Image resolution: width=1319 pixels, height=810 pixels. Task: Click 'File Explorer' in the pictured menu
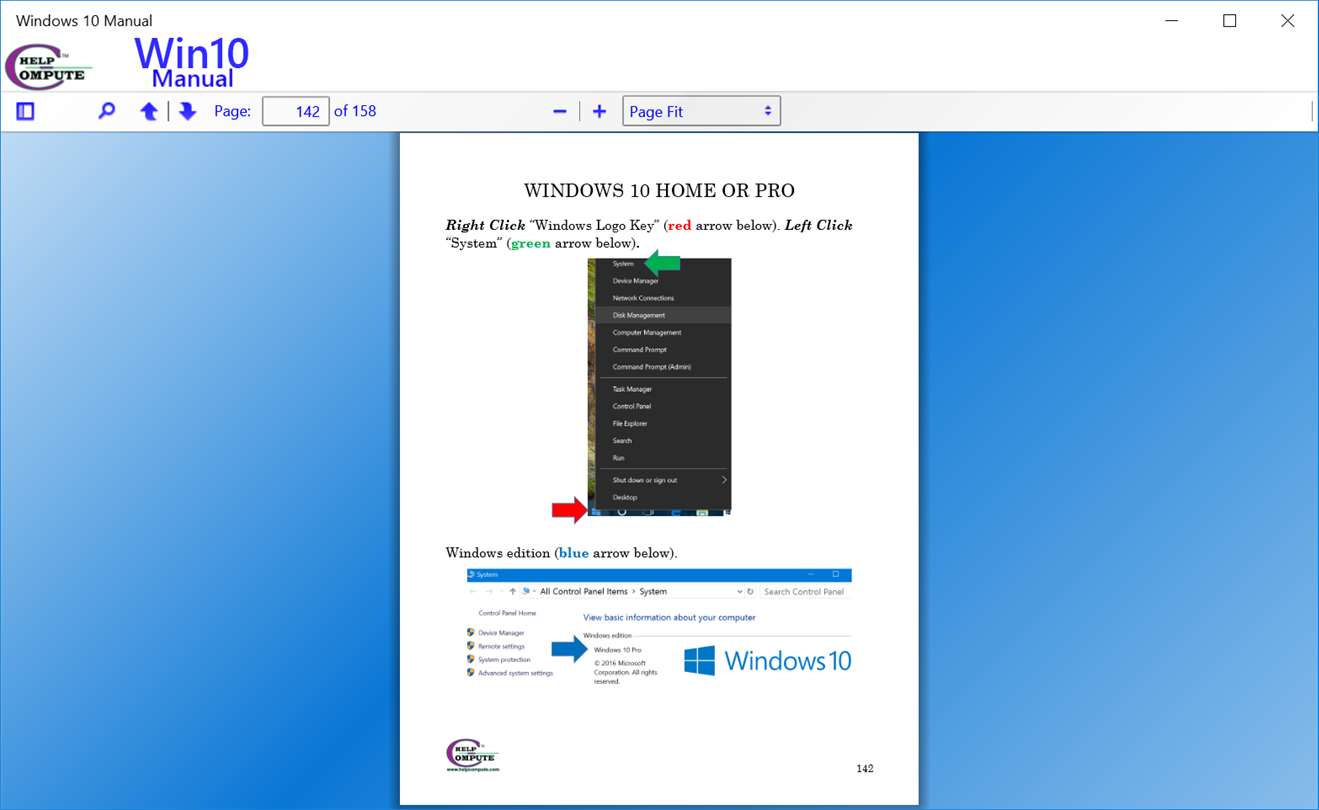click(631, 423)
